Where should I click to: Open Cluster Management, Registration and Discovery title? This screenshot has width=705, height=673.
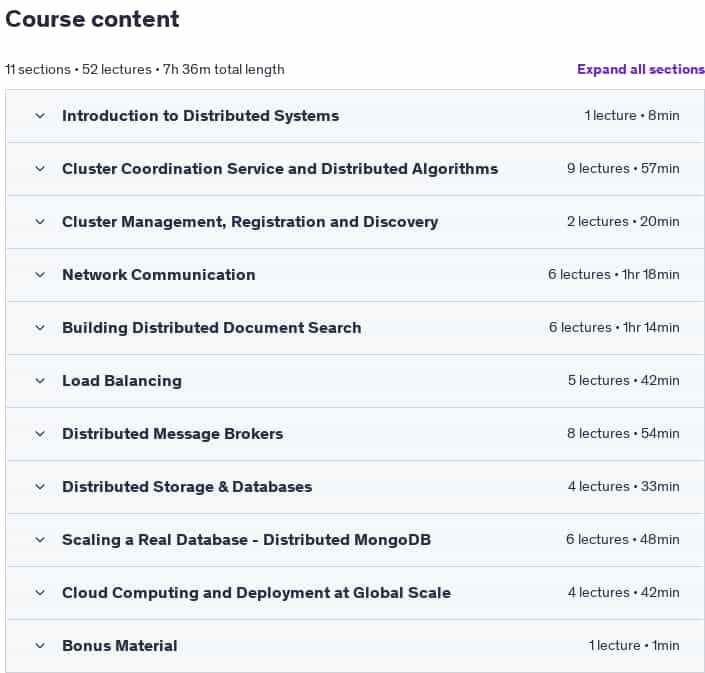pyautogui.click(x=250, y=222)
